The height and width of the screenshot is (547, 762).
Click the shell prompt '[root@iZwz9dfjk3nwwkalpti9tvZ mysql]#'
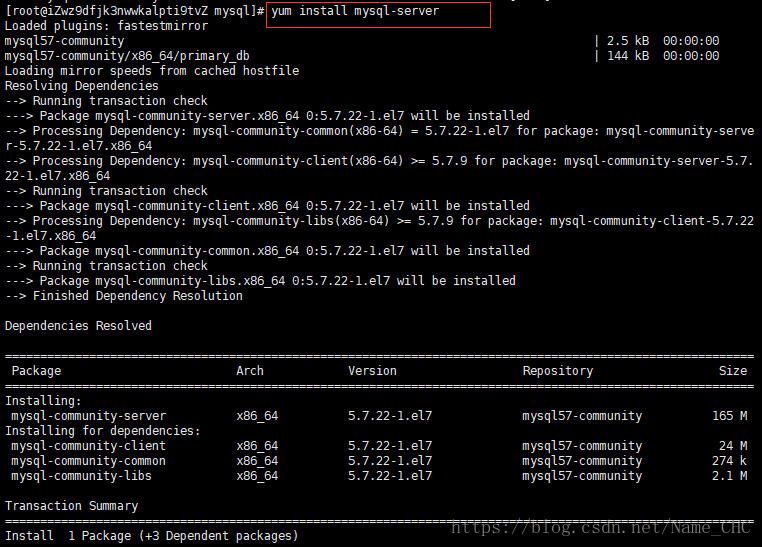click(135, 11)
